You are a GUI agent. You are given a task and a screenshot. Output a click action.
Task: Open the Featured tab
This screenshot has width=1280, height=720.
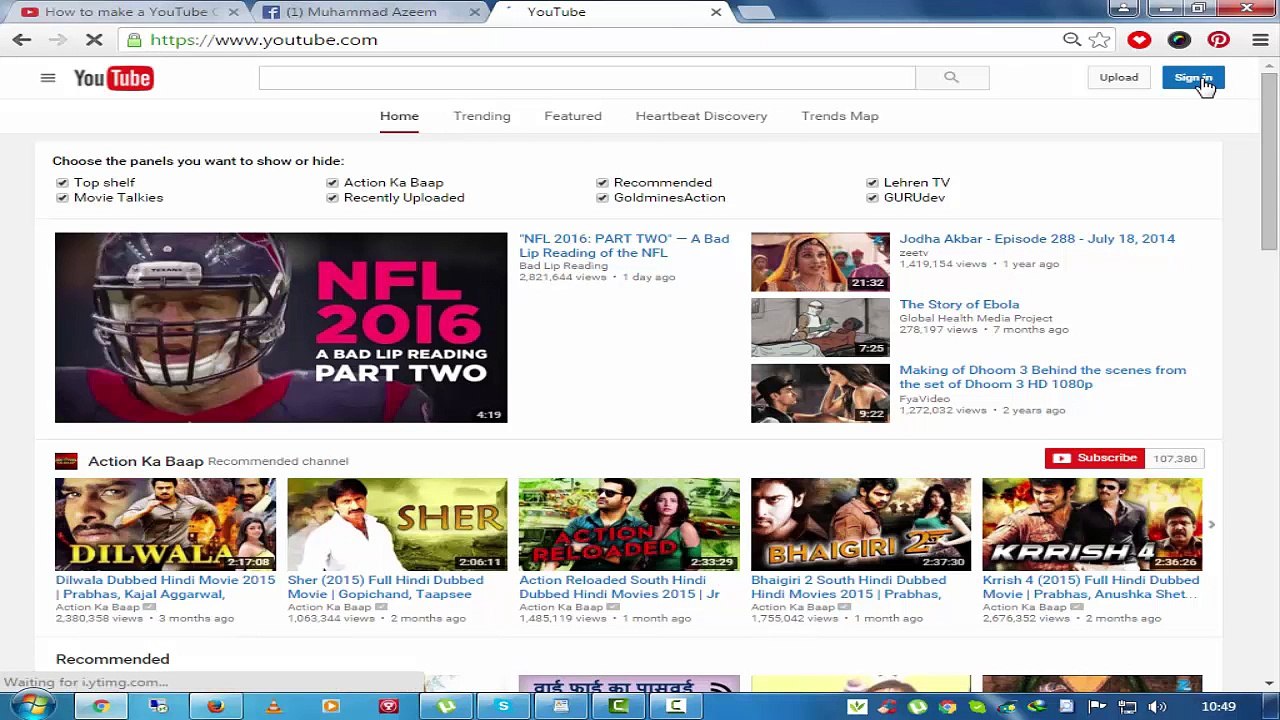pyautogui.click(x=573, y=116)
